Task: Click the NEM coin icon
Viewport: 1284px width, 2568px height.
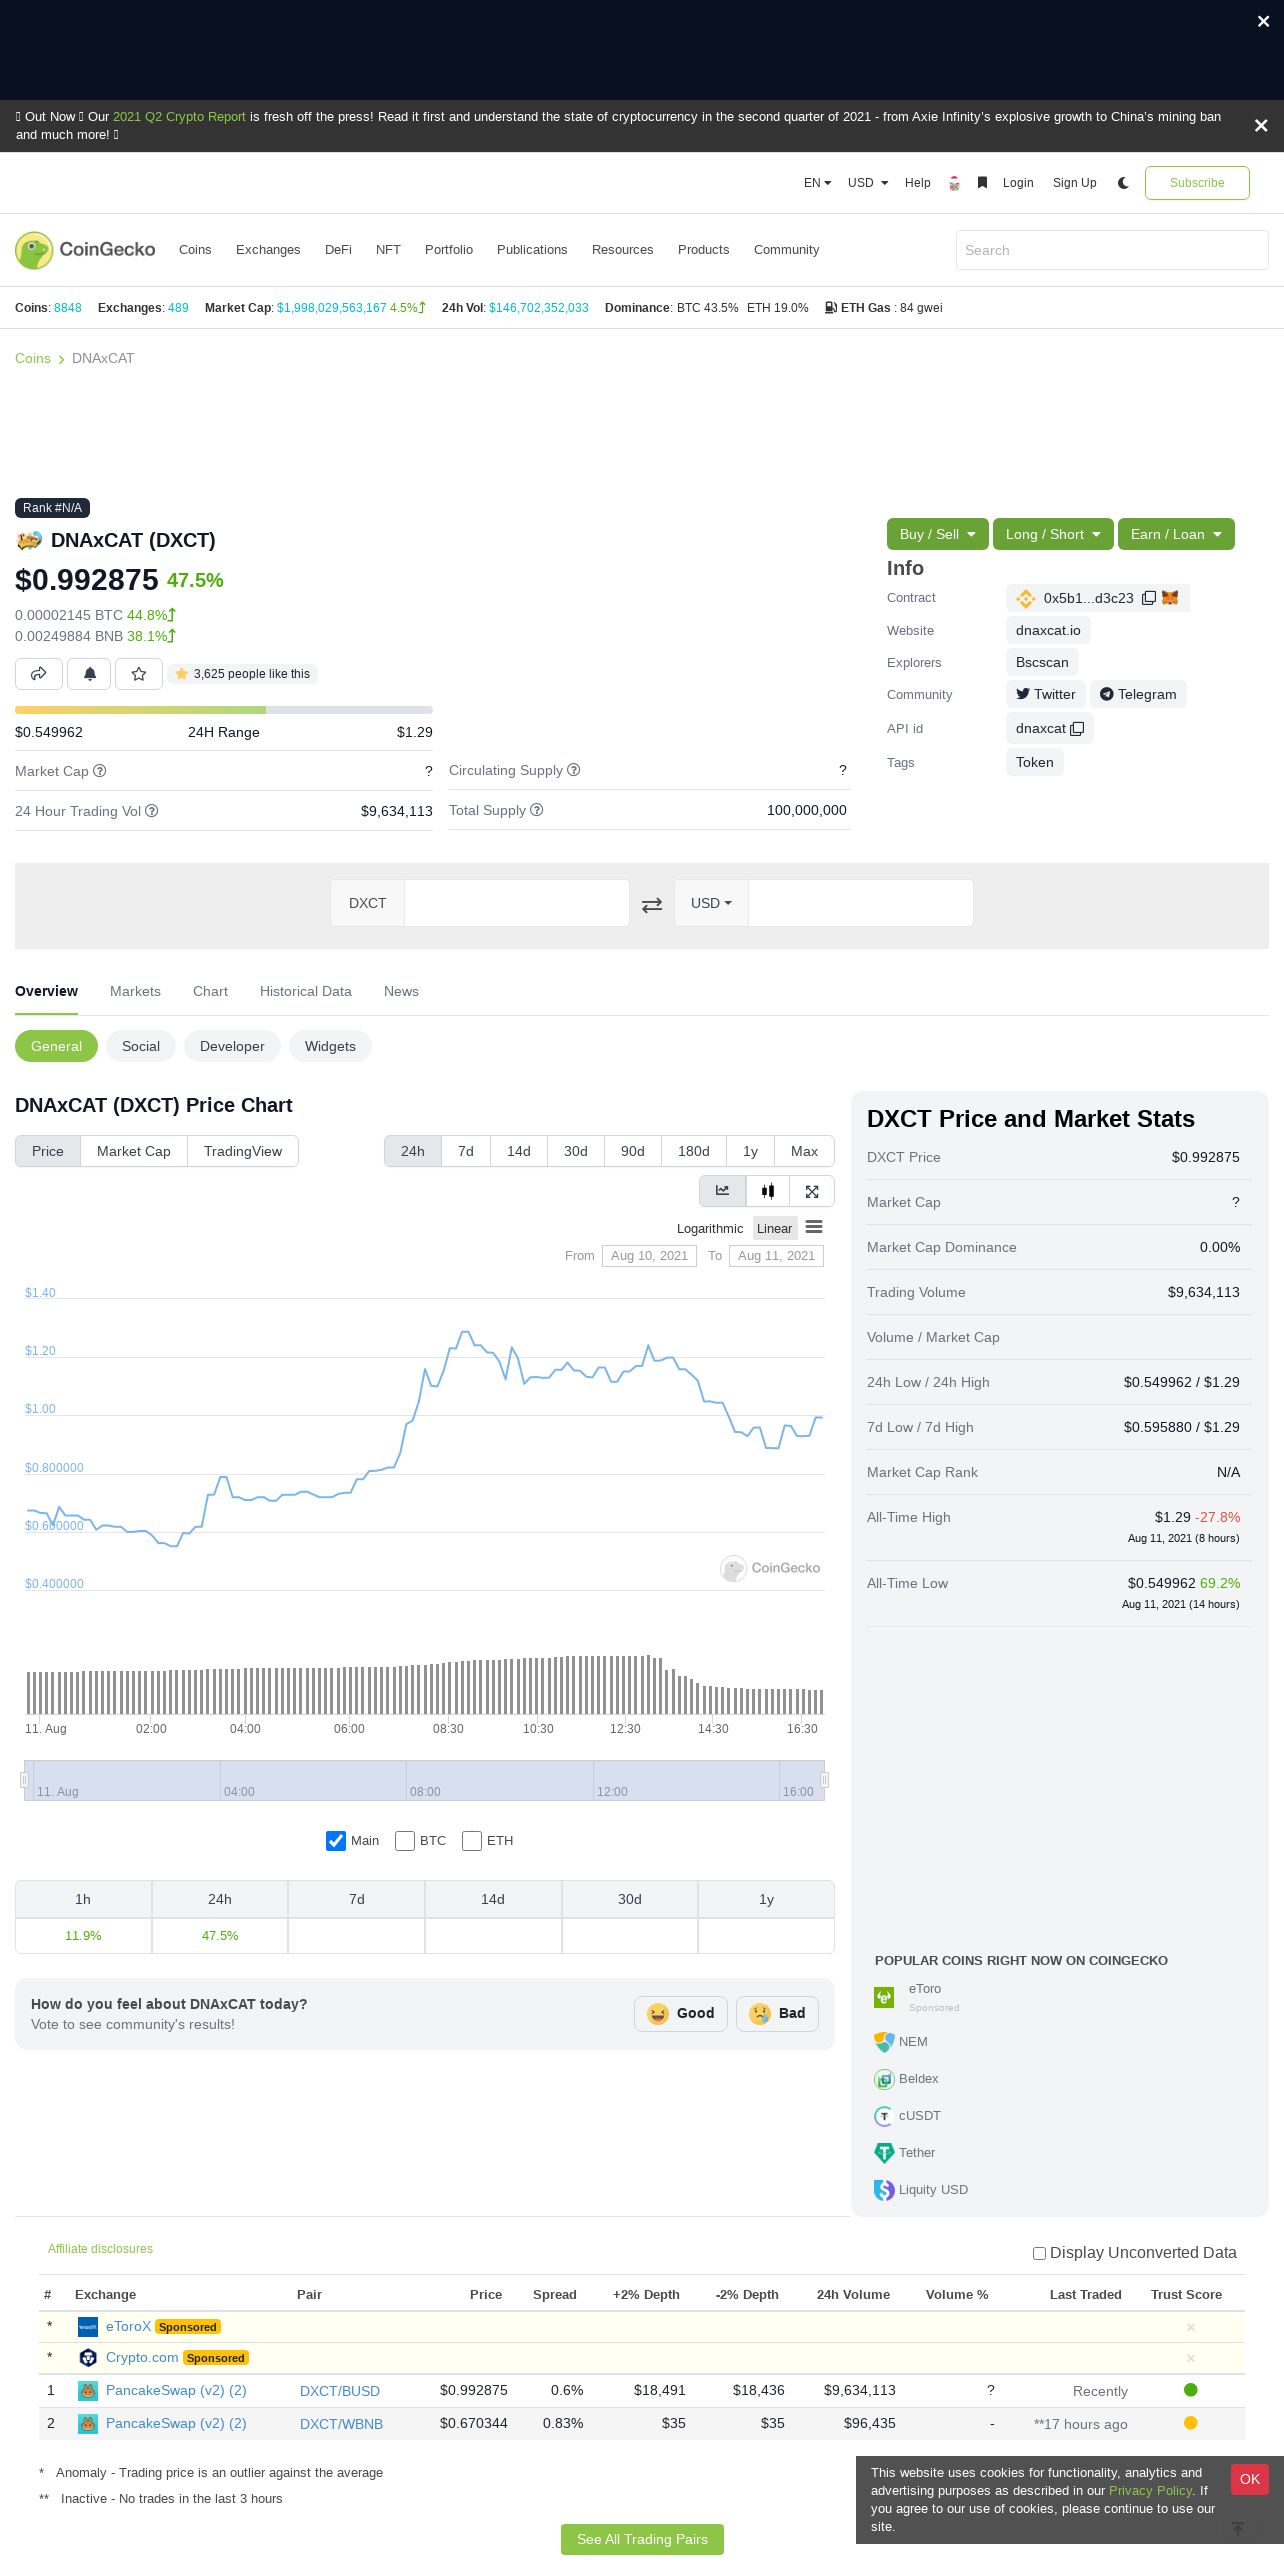Action: point(884,2042)
